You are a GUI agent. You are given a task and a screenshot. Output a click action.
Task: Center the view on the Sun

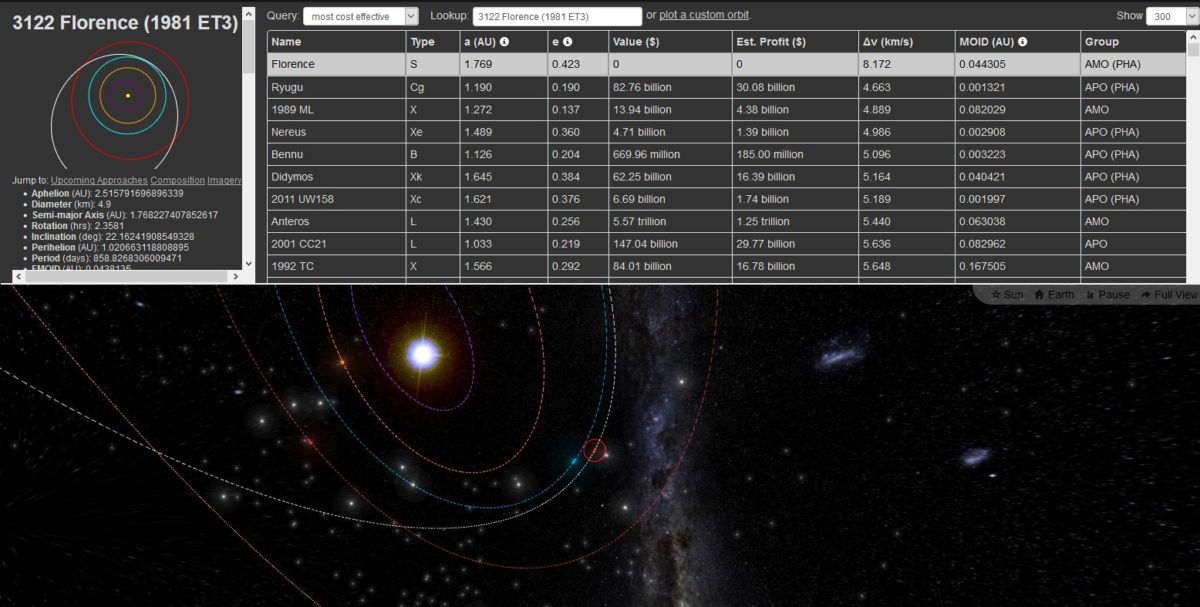(x=1007, y=295)
